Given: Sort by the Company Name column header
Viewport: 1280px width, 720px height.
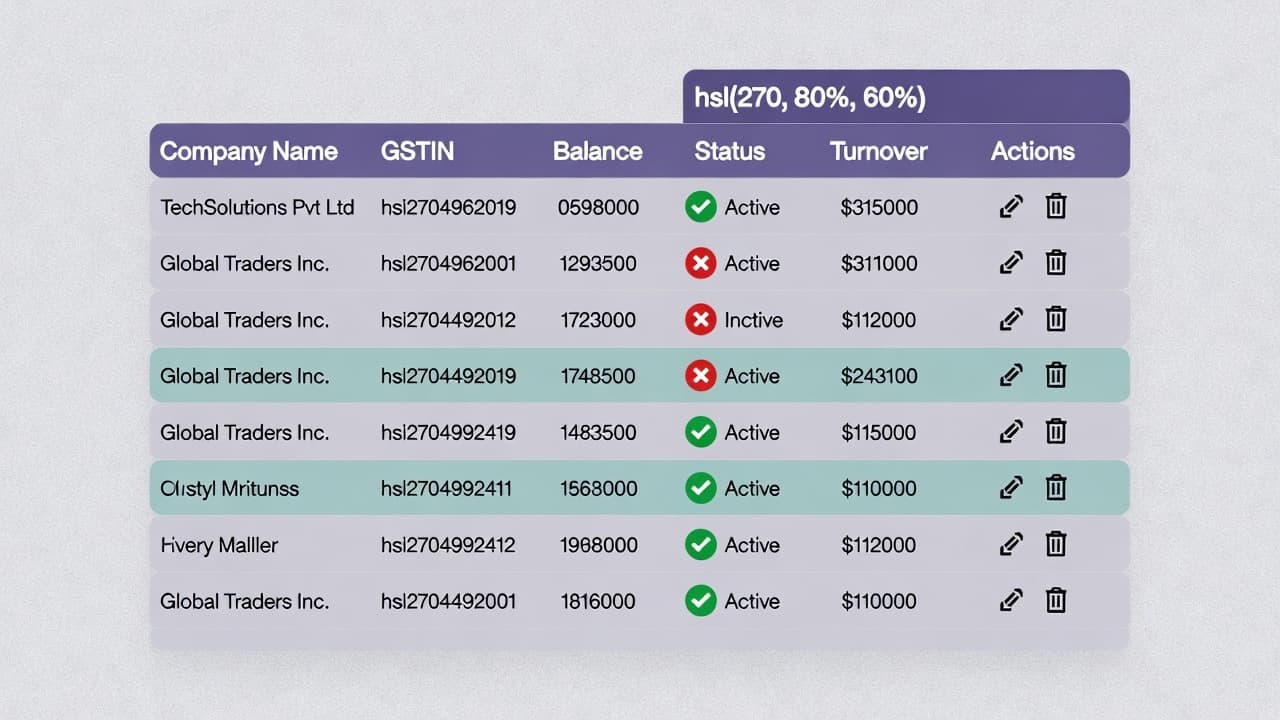Looking at the screenshot, I should coord(249,151).
